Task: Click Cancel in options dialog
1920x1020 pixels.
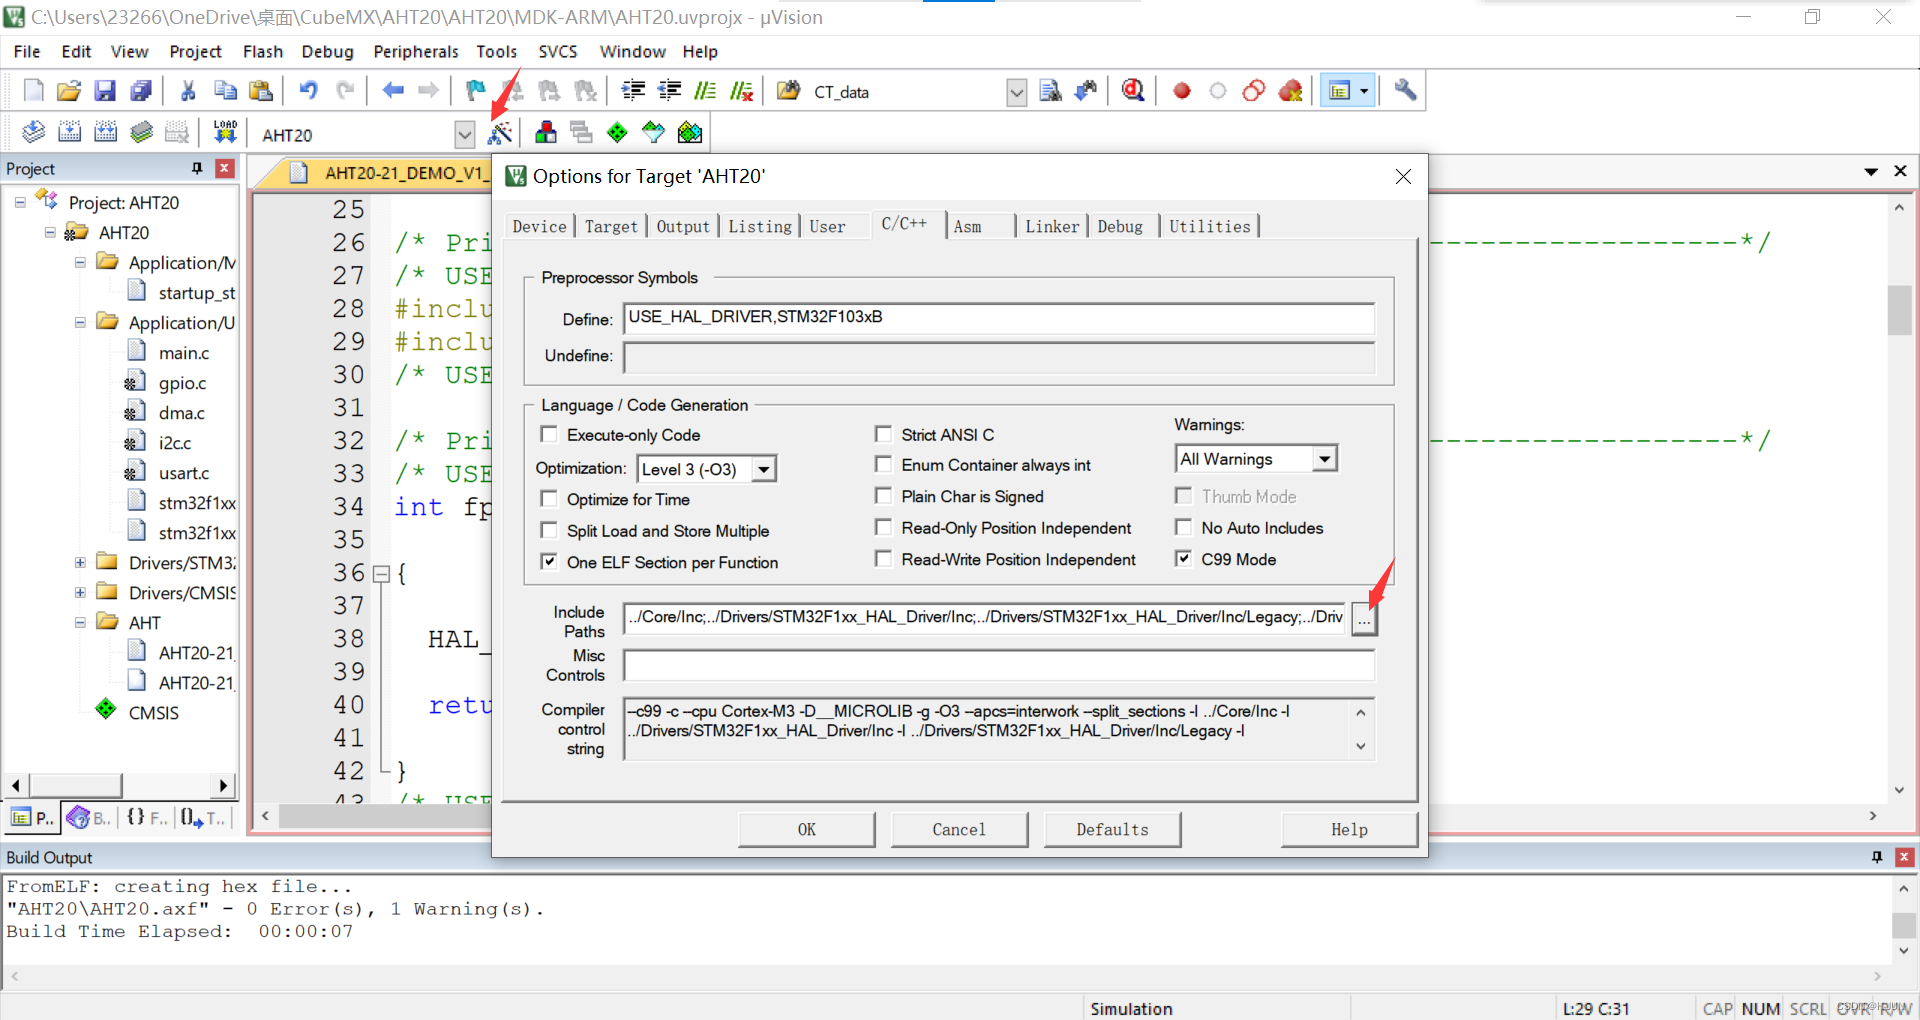Action: 959,829
